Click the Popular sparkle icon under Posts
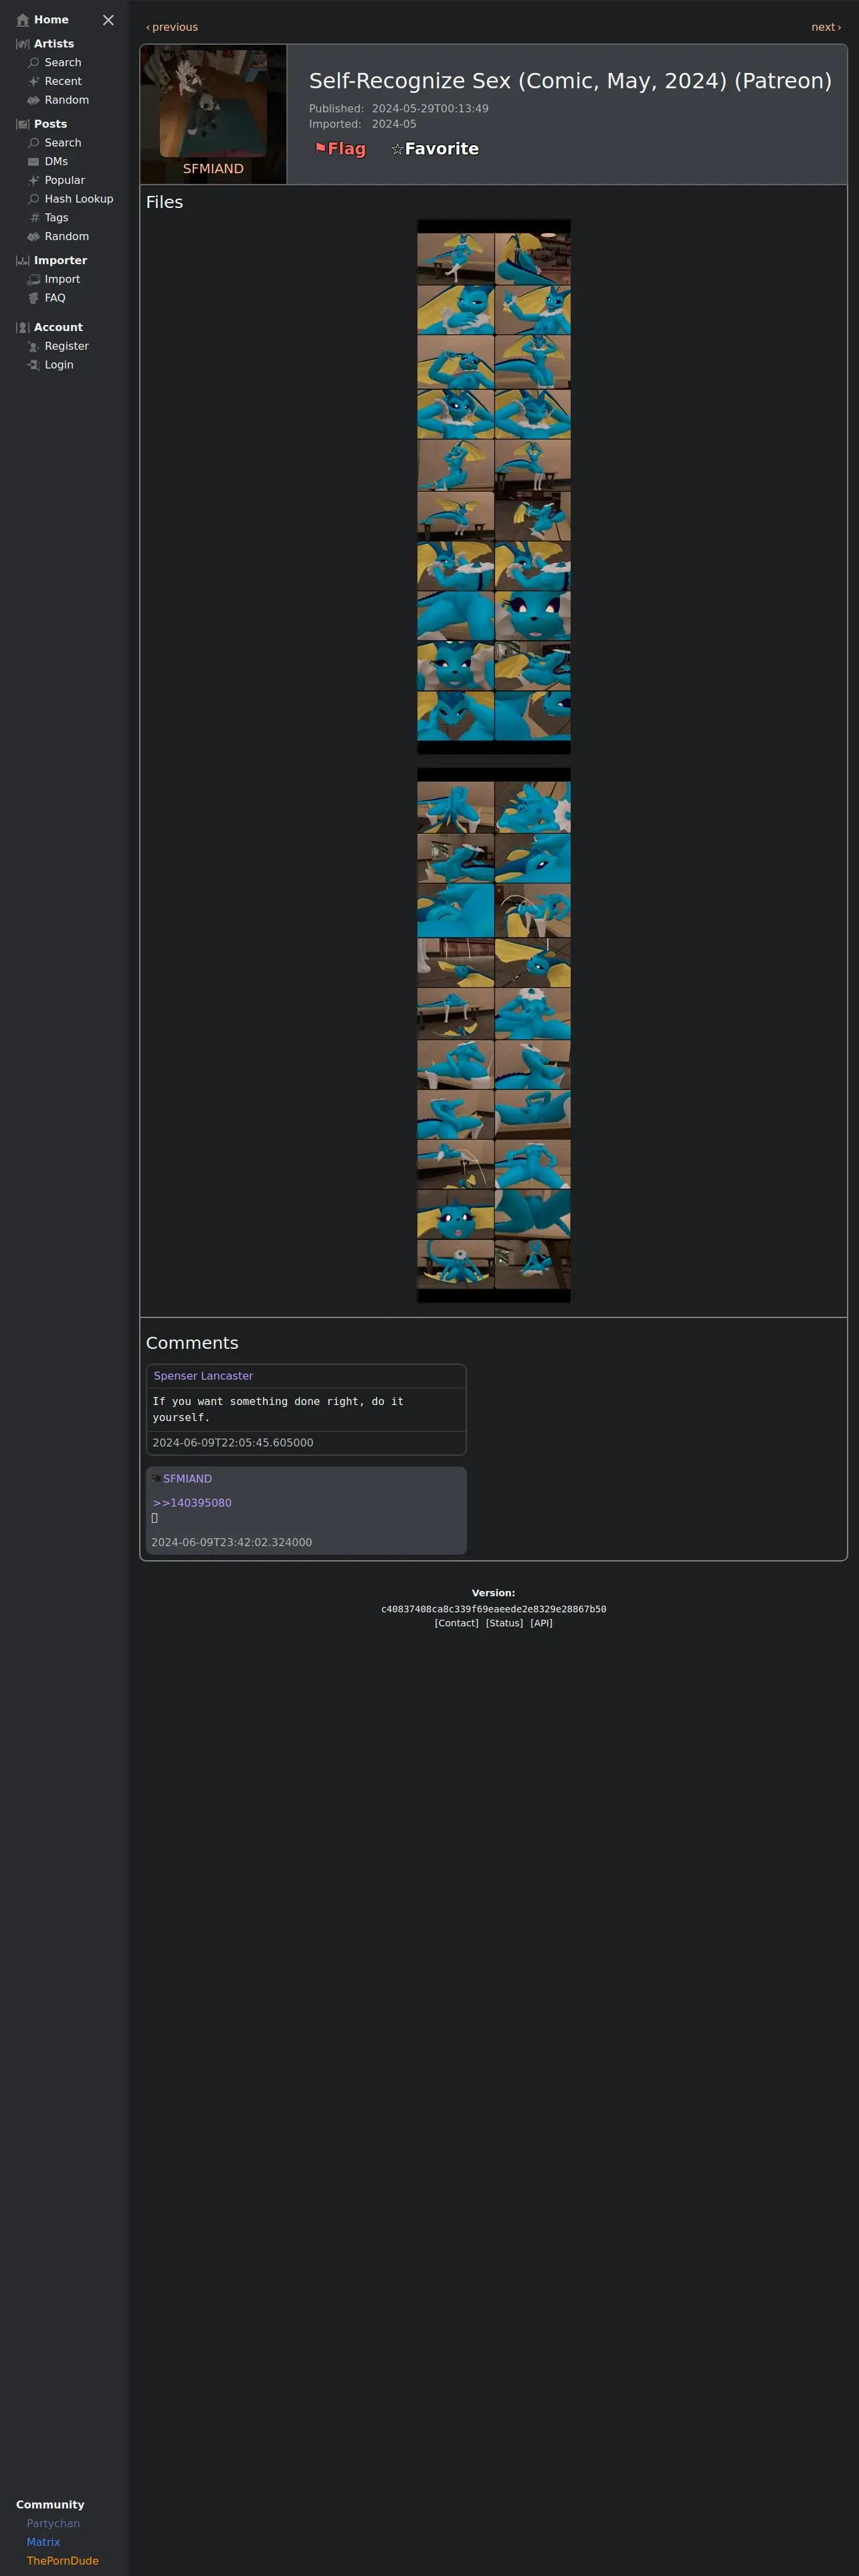This screenshot has height=2576, width=859. pyautogui.click(x=34, y=181)
